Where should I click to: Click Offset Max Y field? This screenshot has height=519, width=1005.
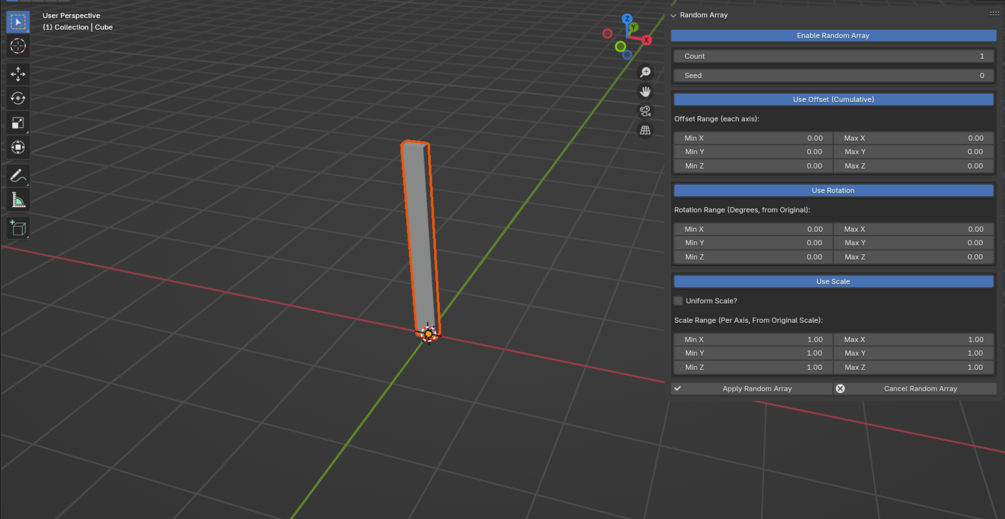(913, 152)
